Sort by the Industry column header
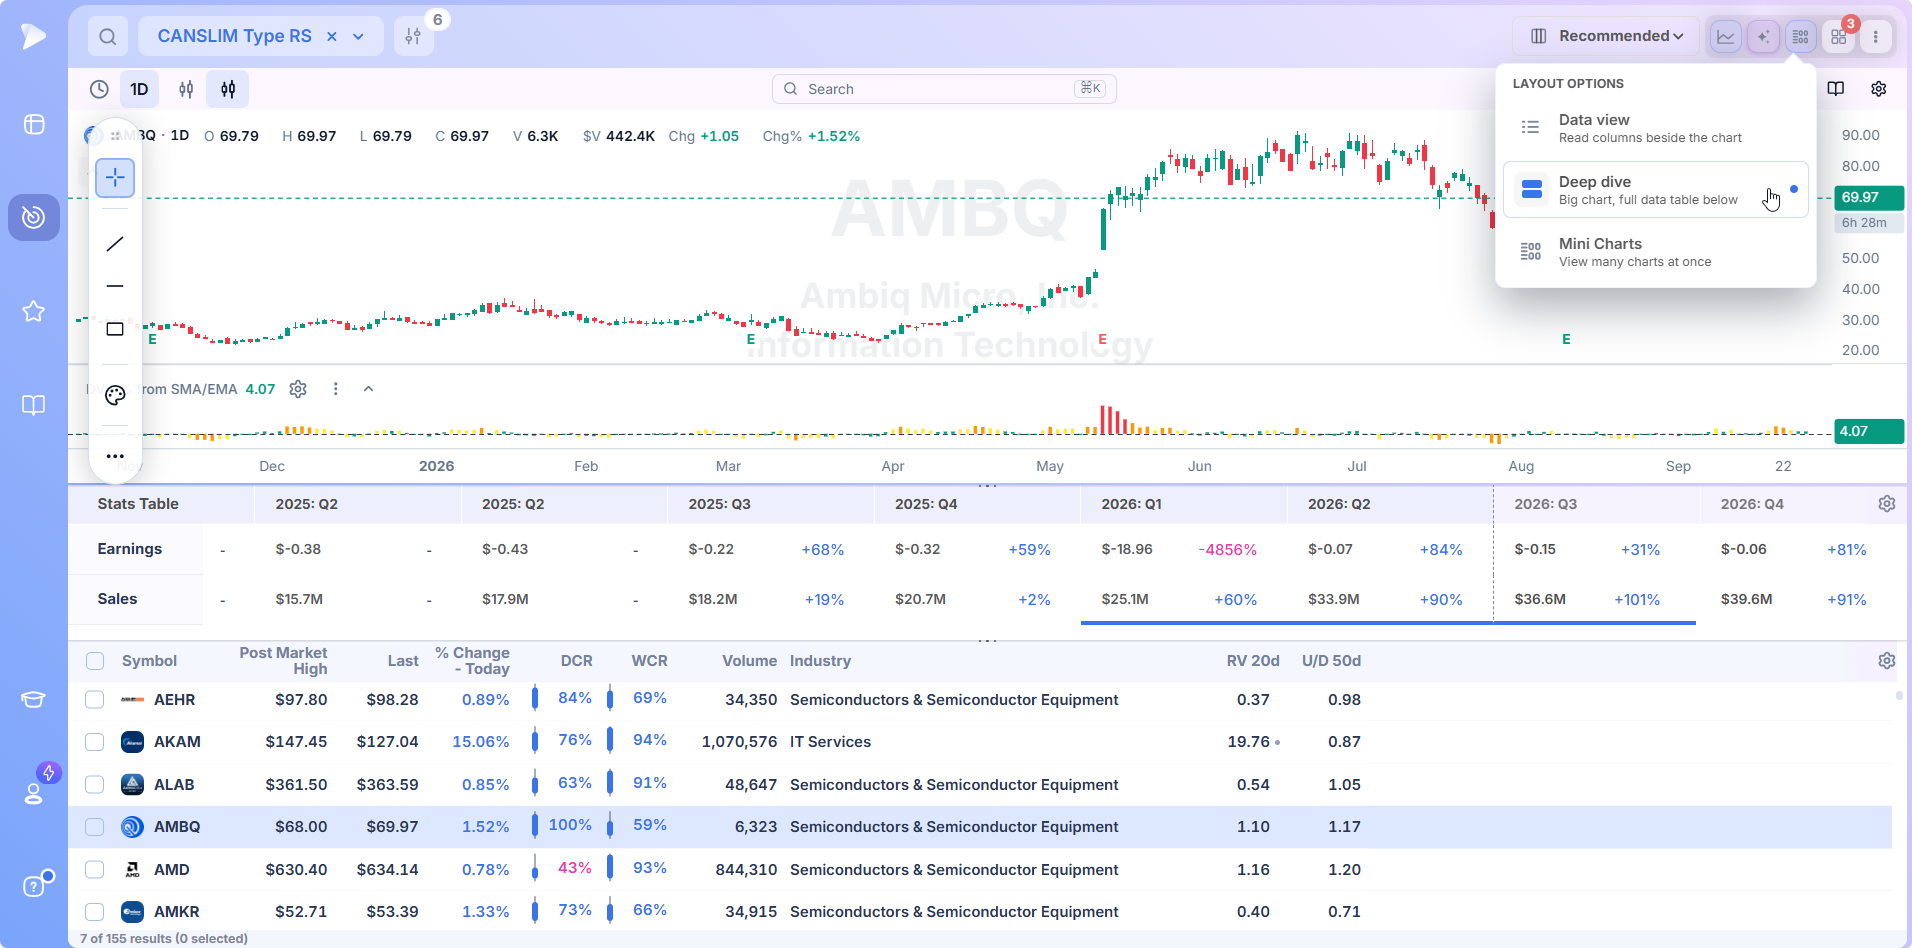This screenshot has width=1912, height=948. click(x=820, y=661)
